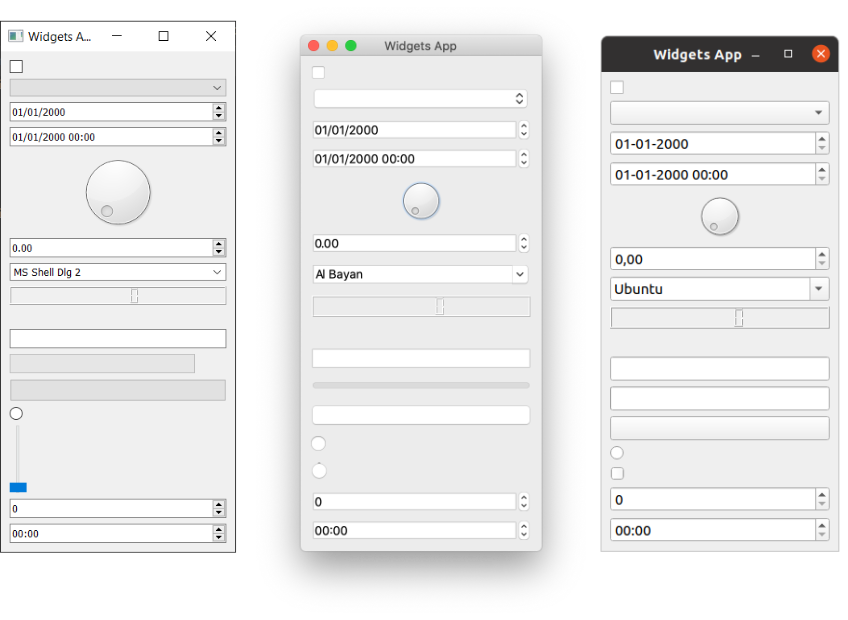Decrement the 00:00 time value in Windows window
This screenshot has width=848, height=620.
click(219, 537)
